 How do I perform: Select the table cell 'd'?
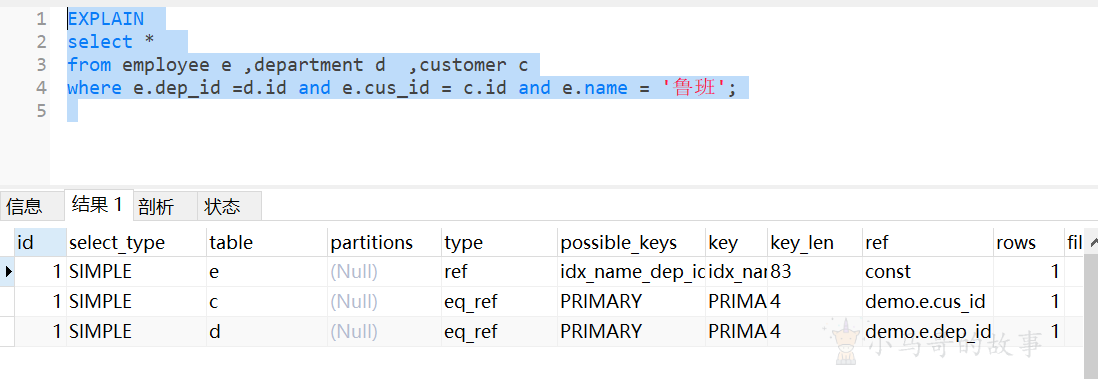(267, 331)
